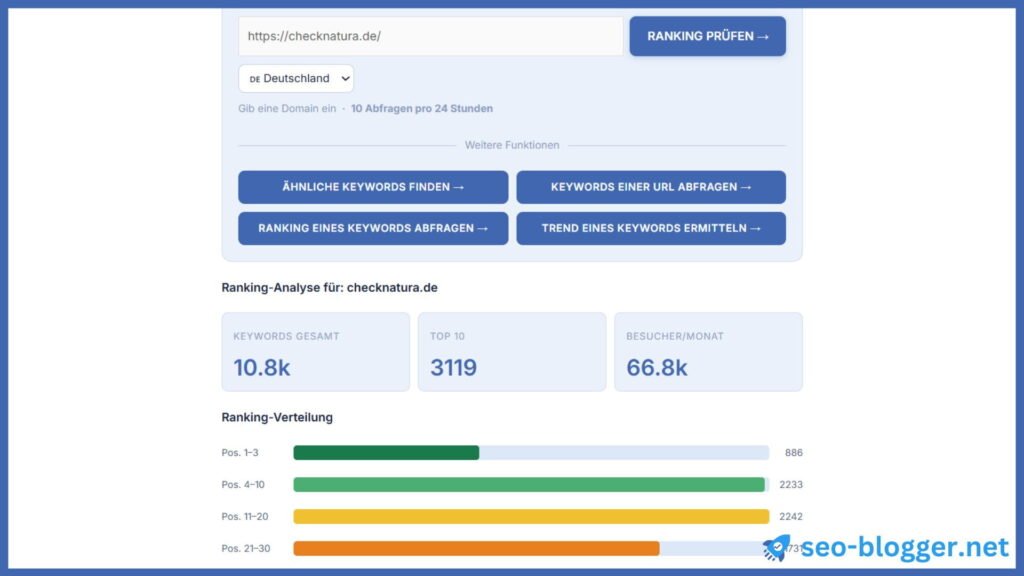The image size is (1024, 576).
Task: Select the KEYWORDS GESAMT 10.8k card
Action: tap(315, 352)
